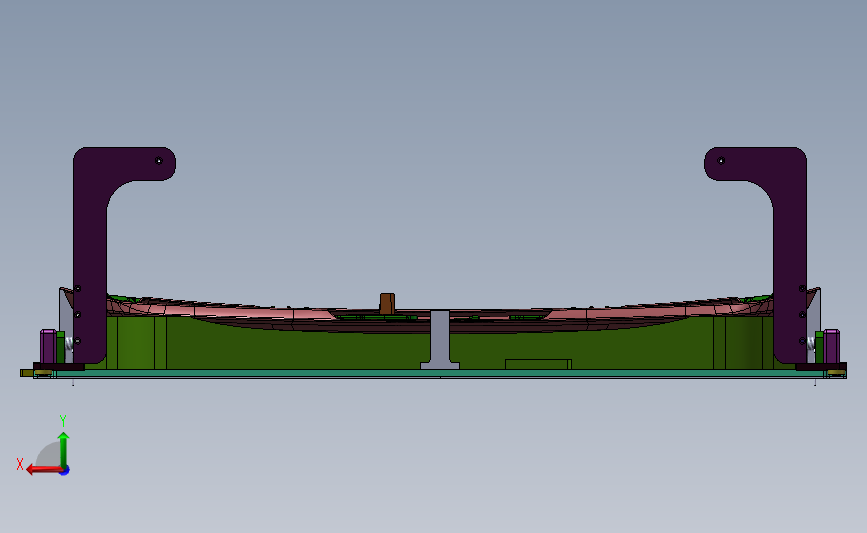The width and height of the screenshot is (867, 533).
Task: Pick the violet standoff on the right edge
Action: pyautogui.click(x=832, y=346)
